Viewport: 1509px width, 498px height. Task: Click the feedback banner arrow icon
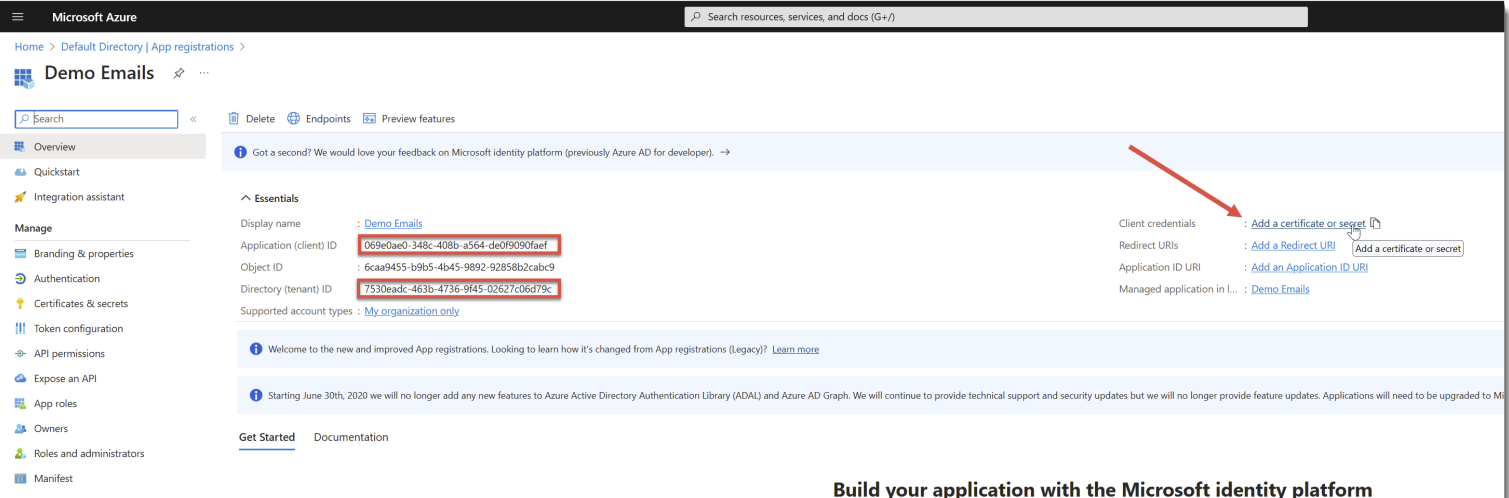point(725,152)
